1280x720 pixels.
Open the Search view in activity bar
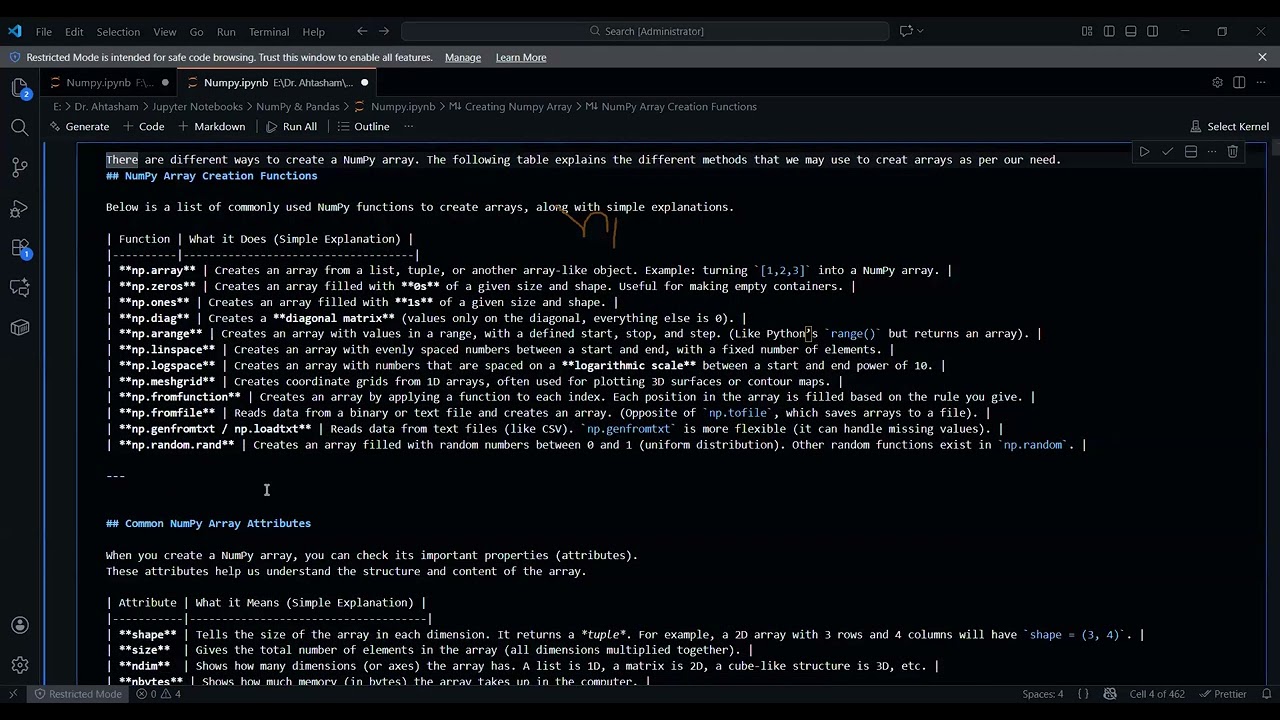pos(20,127)
